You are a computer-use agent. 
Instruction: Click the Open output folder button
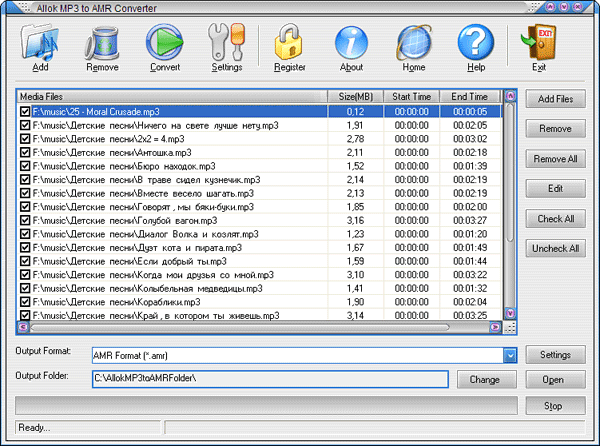555,379
